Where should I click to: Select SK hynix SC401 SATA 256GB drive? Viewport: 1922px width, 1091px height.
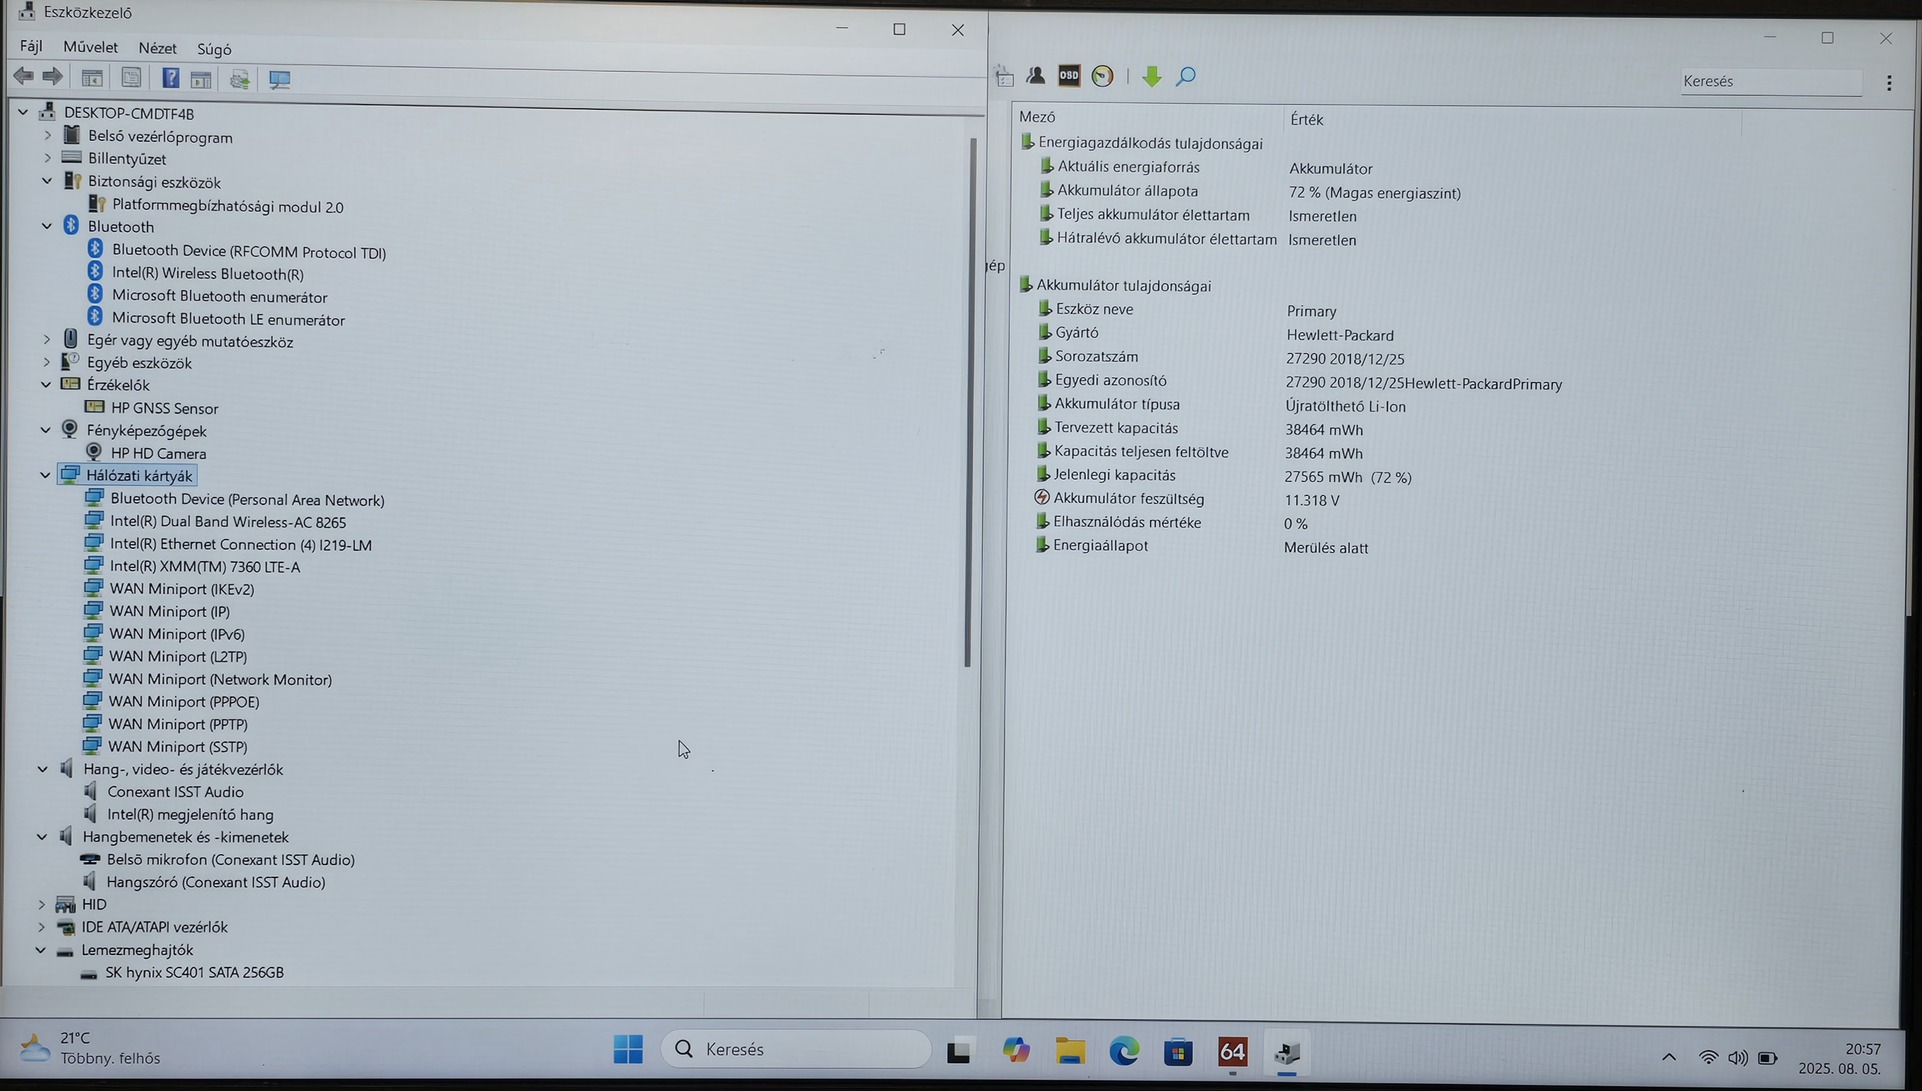[194, 972]
